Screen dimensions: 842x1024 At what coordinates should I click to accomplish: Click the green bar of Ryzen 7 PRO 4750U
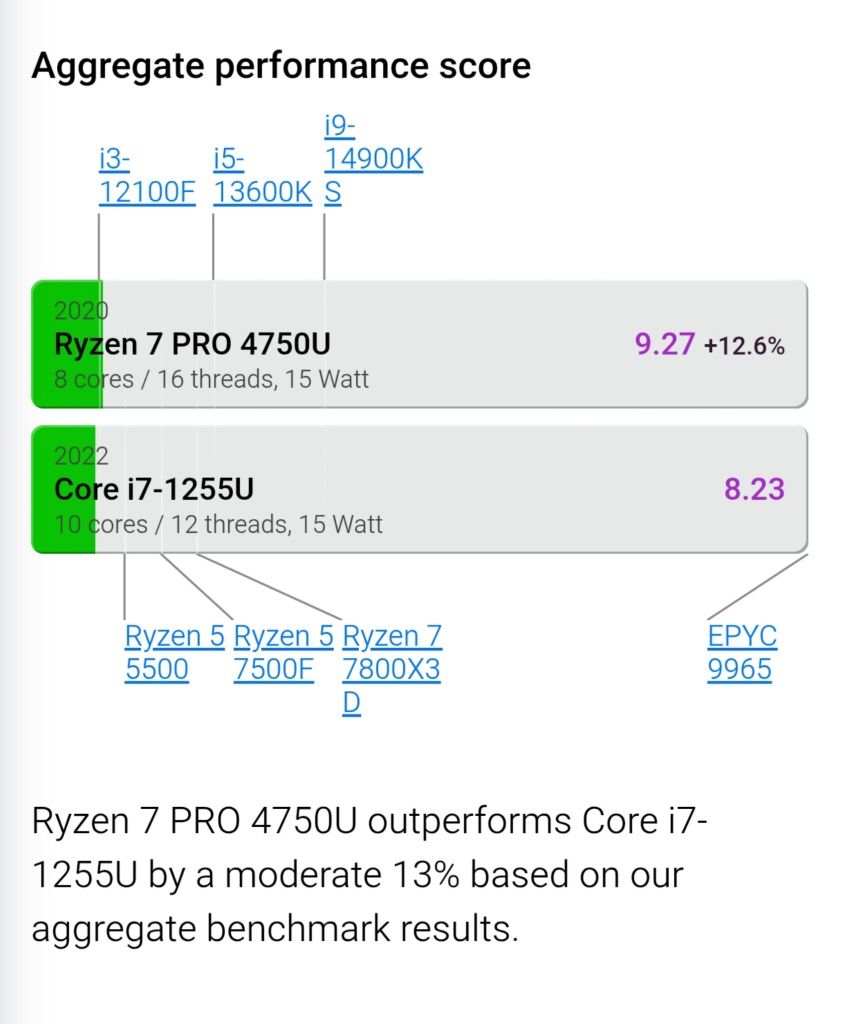[x=67, y=344]
